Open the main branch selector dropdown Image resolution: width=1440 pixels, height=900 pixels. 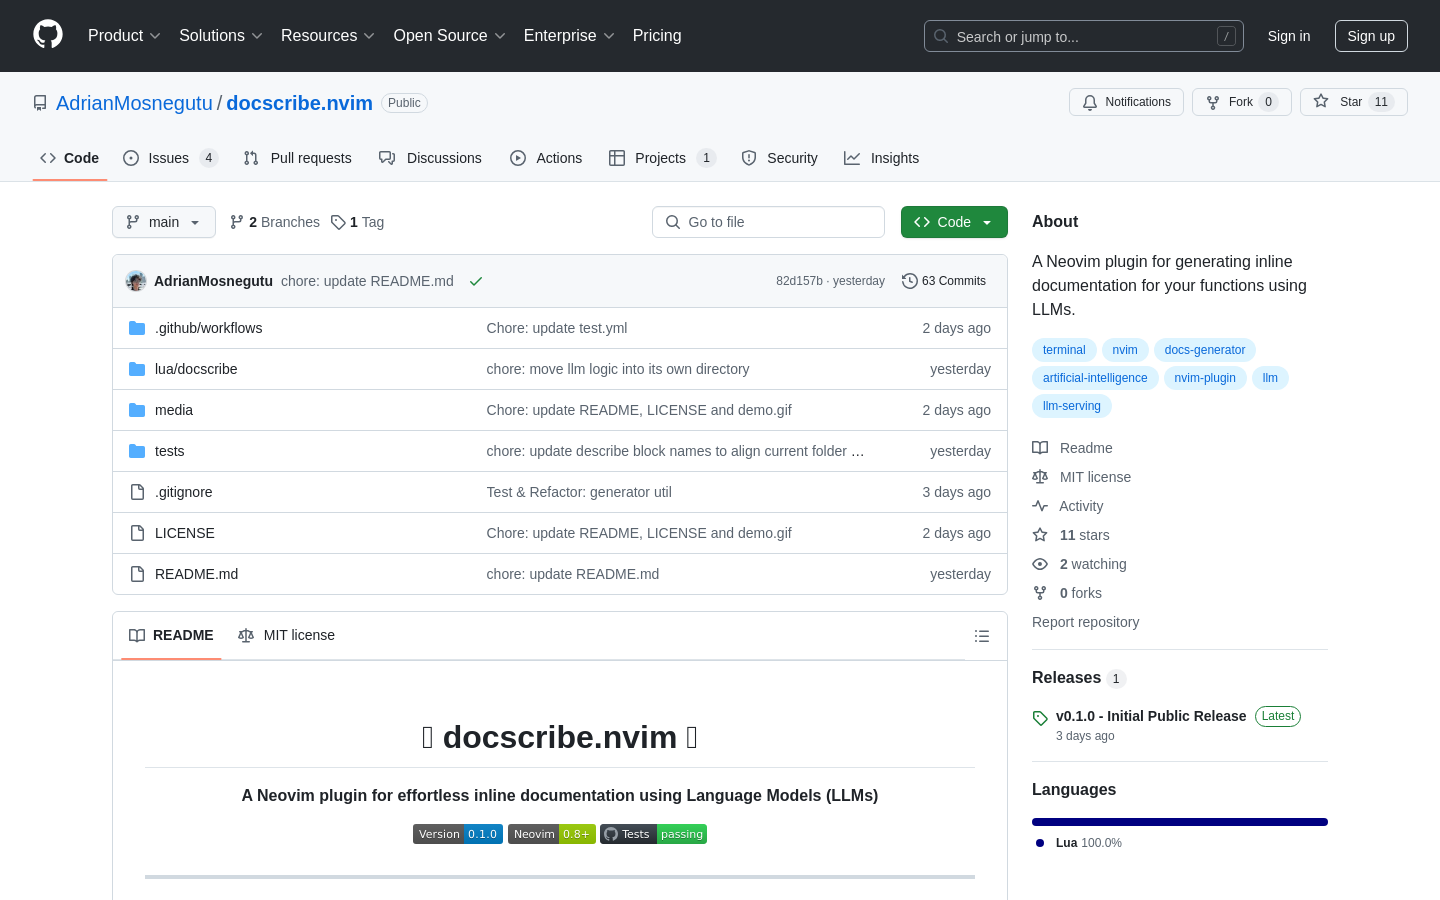point(164,222)
